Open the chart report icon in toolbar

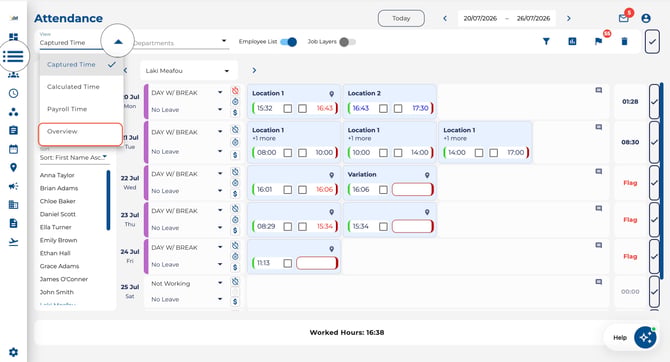coord(572,41)
